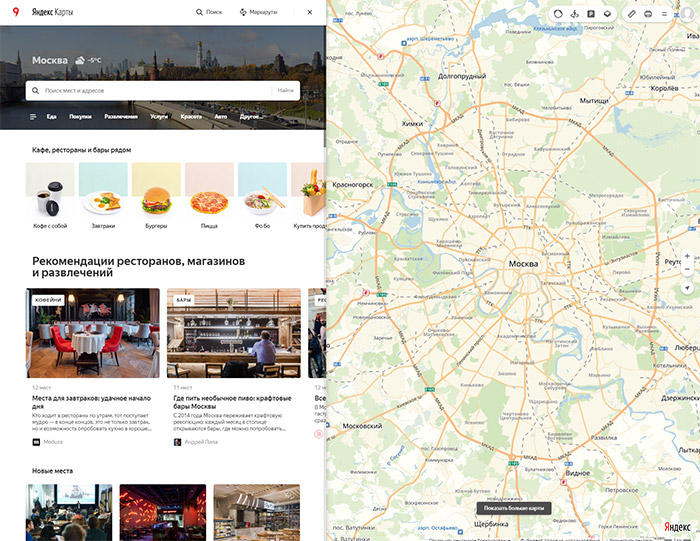Click the Москва heading in panel banner
Image resolution: width=700 pixels, height=541 pixels.
click(50, 60)
